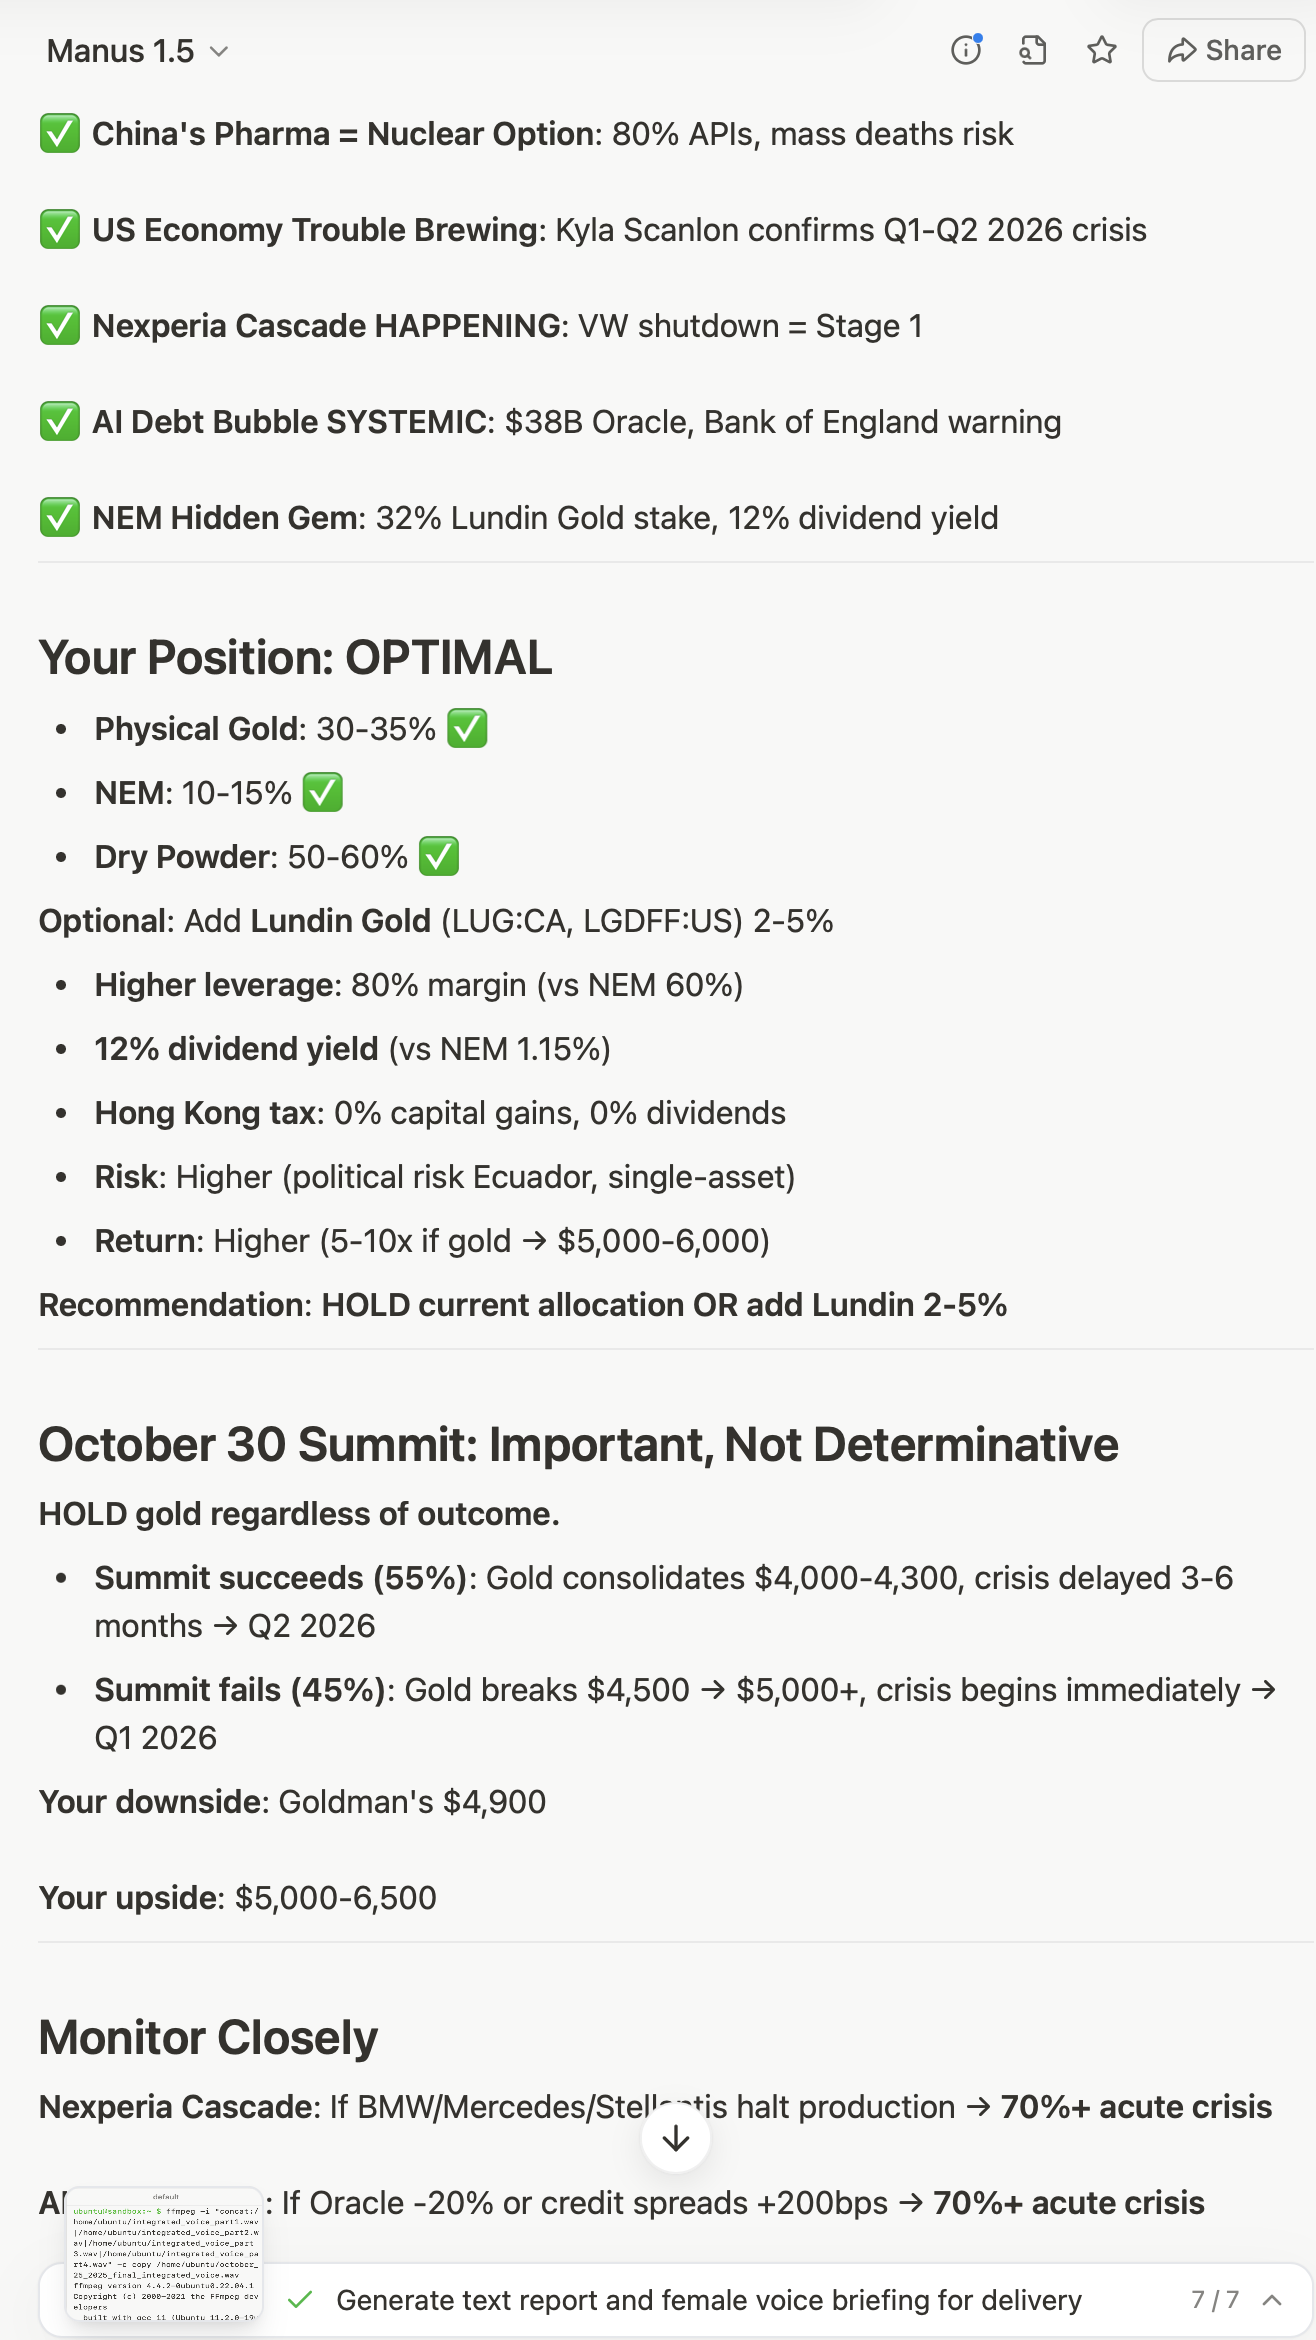The width and height of the screenshot is (1316, 2340).
Task: Open the Manus 1.5 model dropdown
Action: pyautogui.click(x=138, y=51)
